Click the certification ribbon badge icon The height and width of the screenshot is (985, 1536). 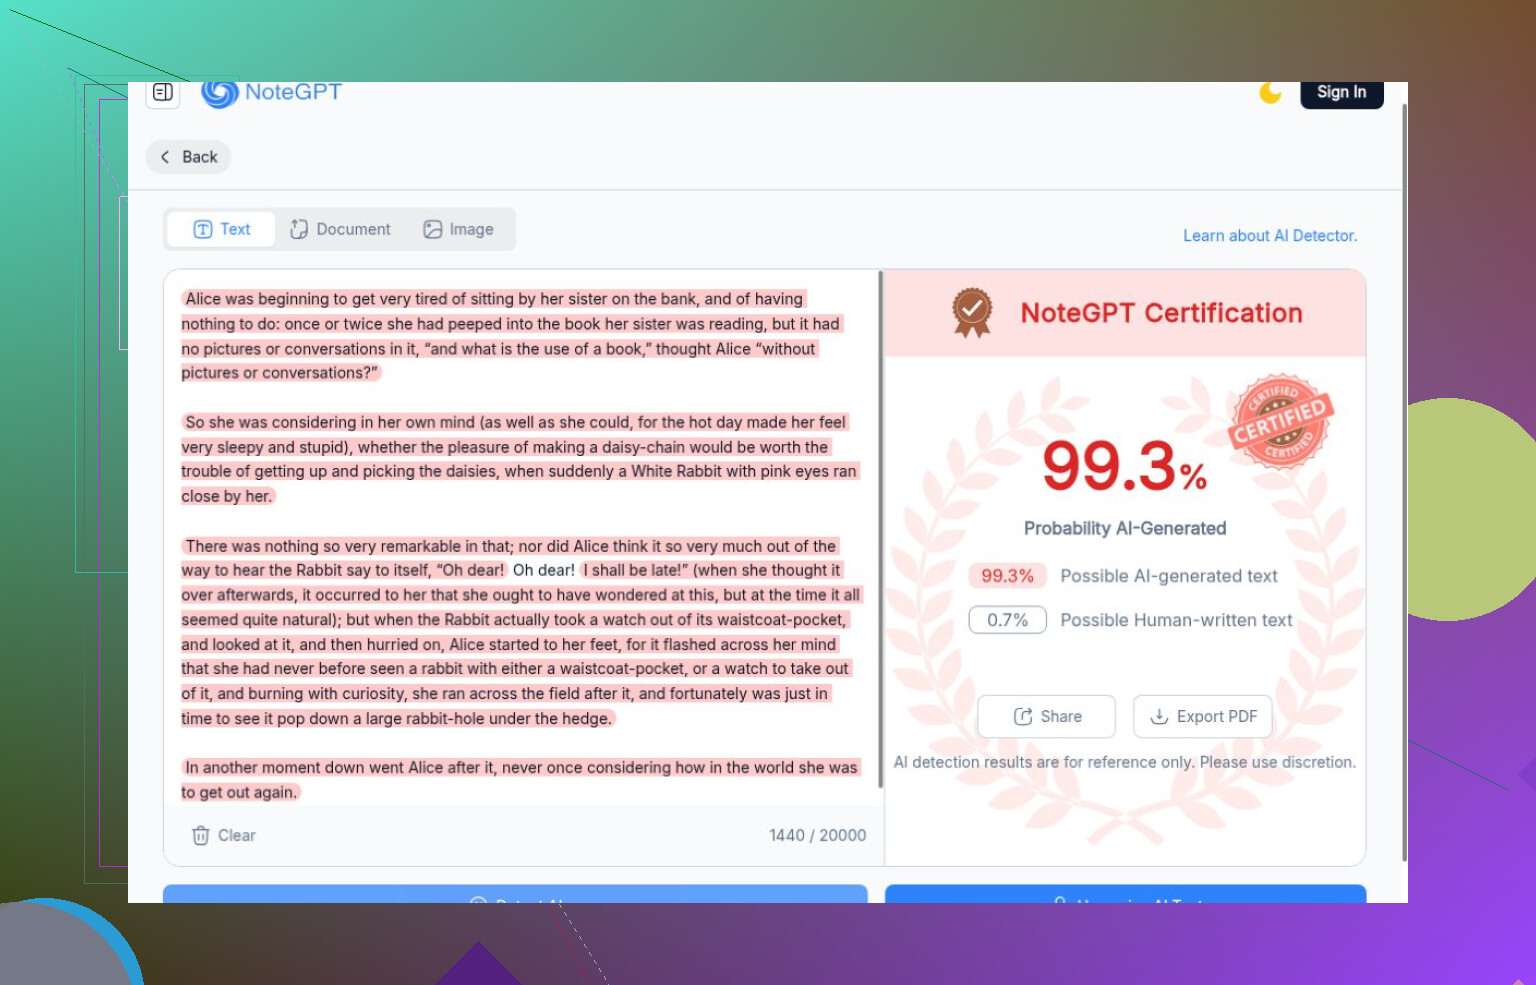(971, 312)
